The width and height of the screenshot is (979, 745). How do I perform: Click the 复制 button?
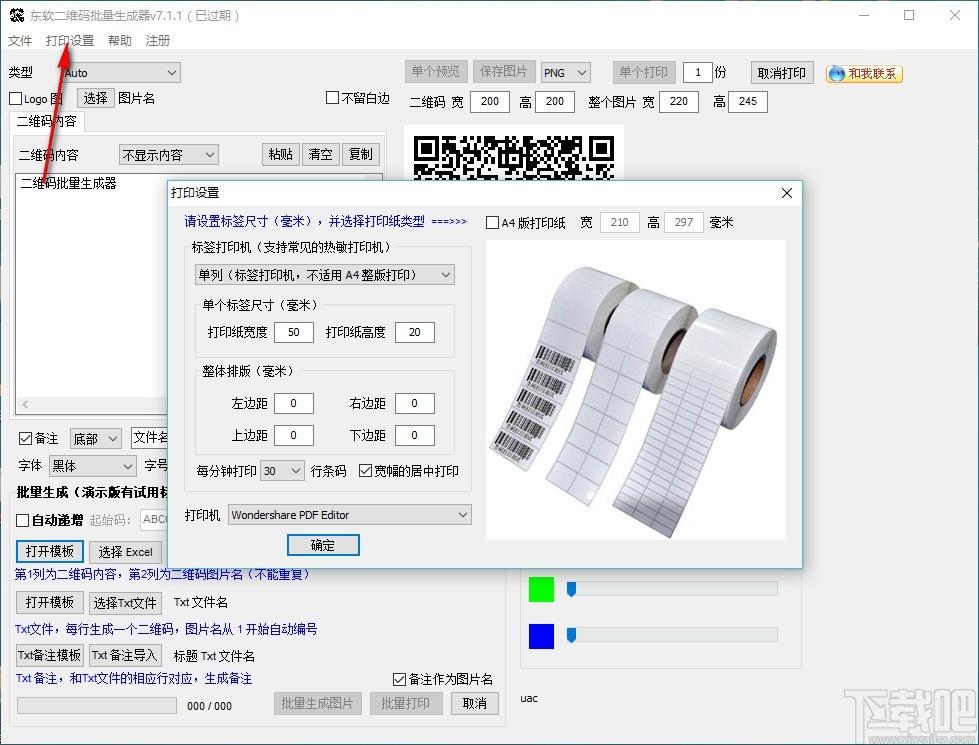pyautogui.click(x=360, y=154)
